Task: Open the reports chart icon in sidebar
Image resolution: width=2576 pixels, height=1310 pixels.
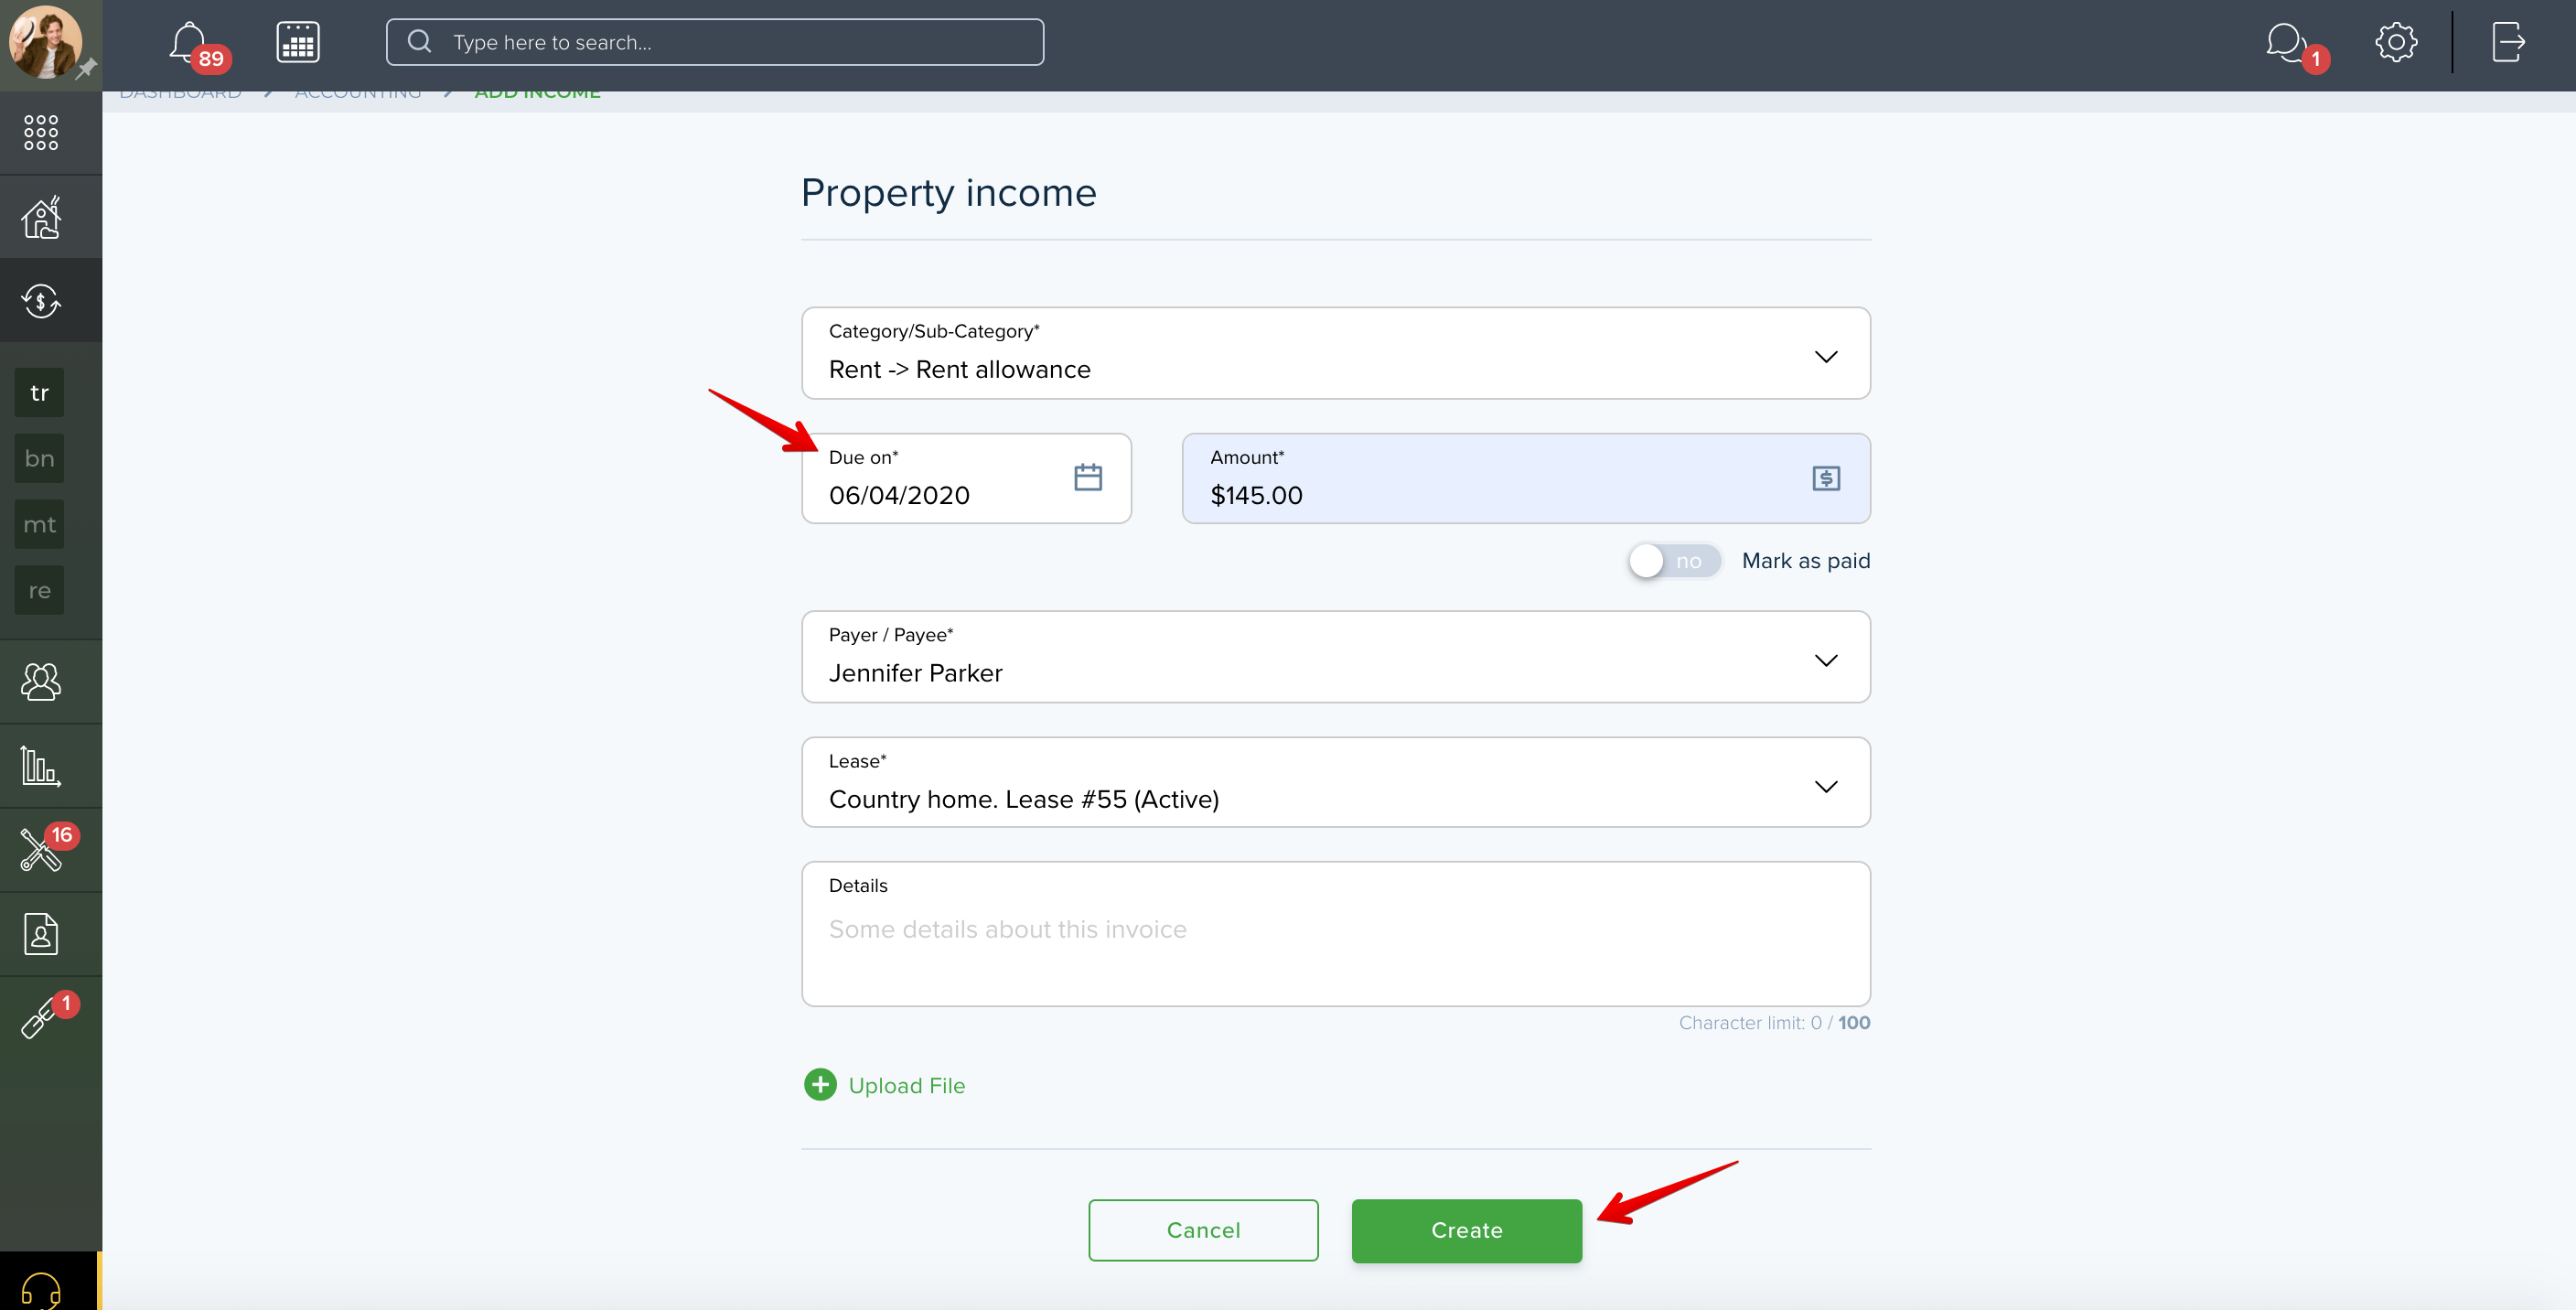Action: (x=41, y=766)
